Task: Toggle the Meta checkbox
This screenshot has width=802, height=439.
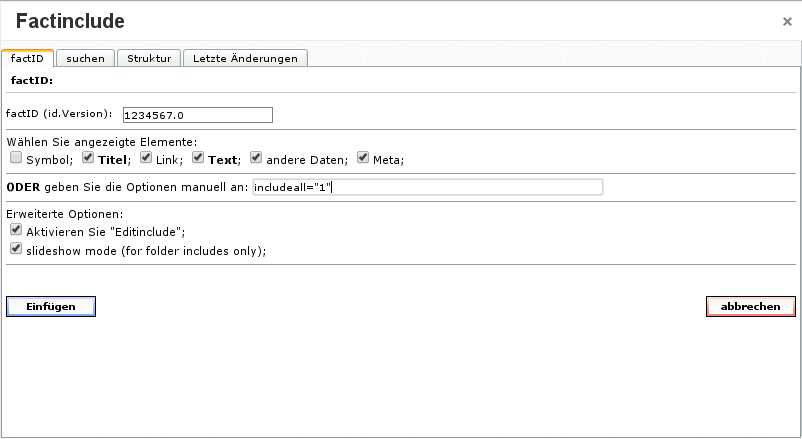Action: 363,158
